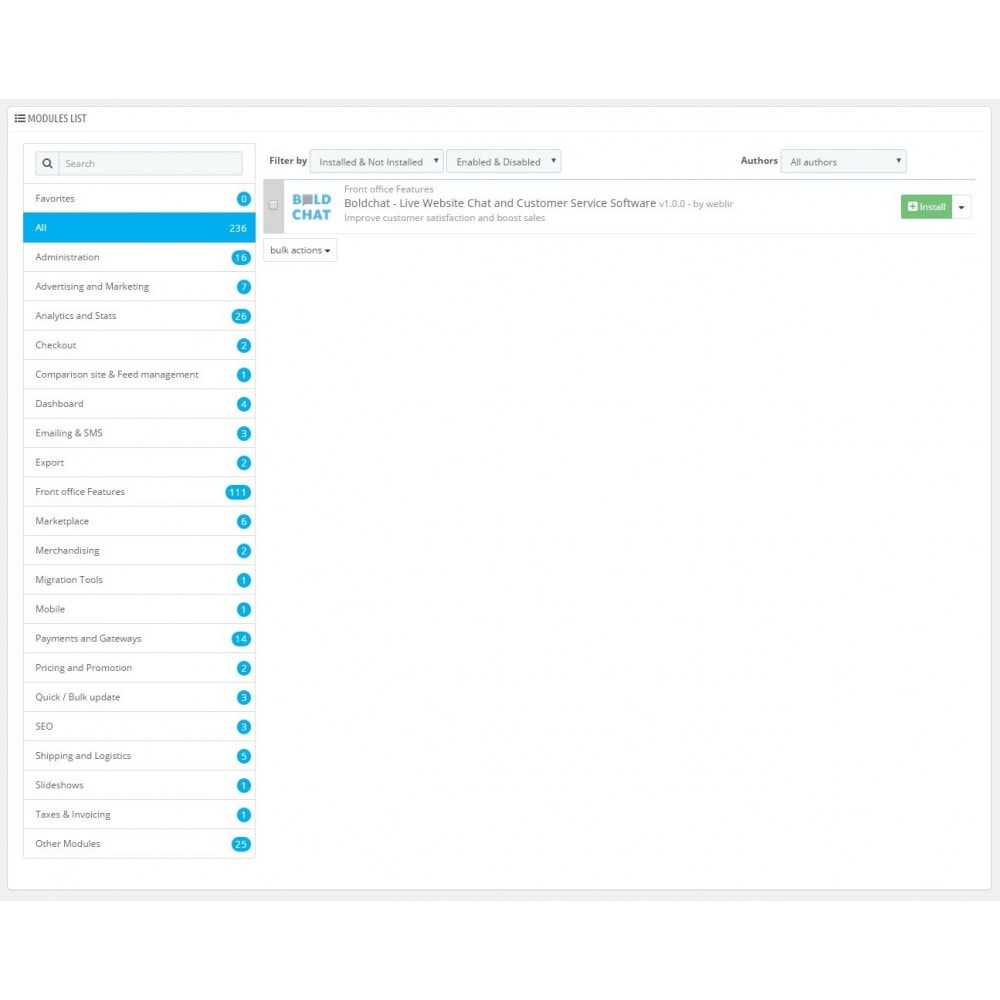Click the 'Front office Features' label above Boldchat
Image resolution: width=1000 pixels, height=1000 pixels.
388,189
